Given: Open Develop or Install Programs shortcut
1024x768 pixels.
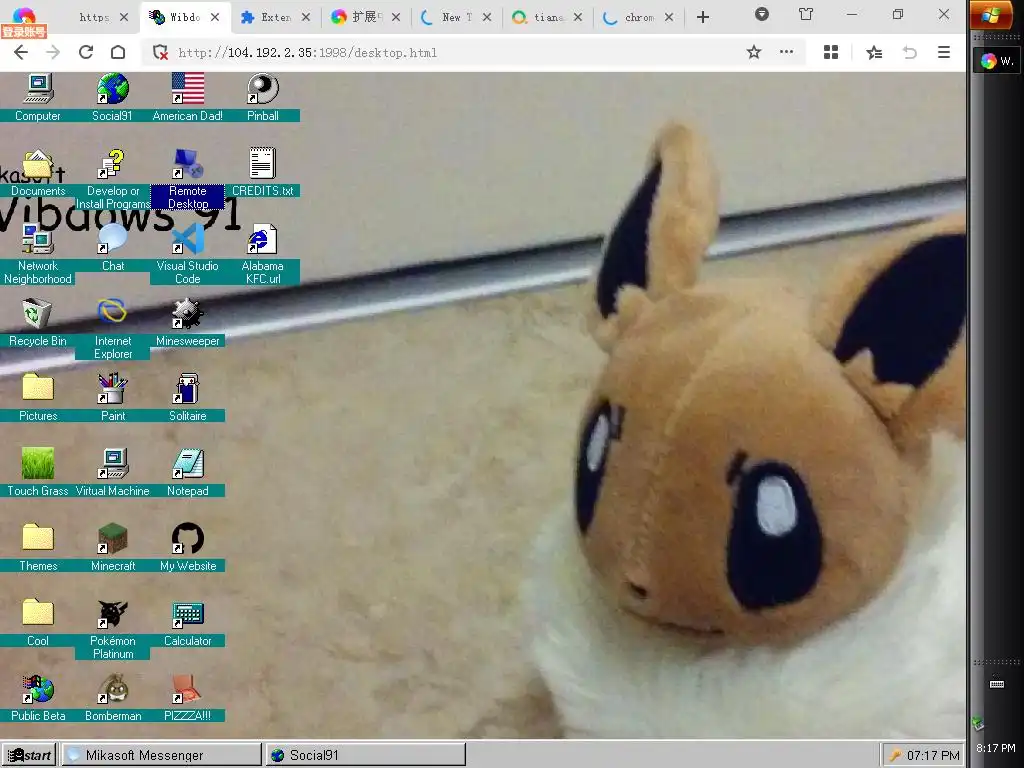Looking at the screenshot, I should (x=112, y=178).
